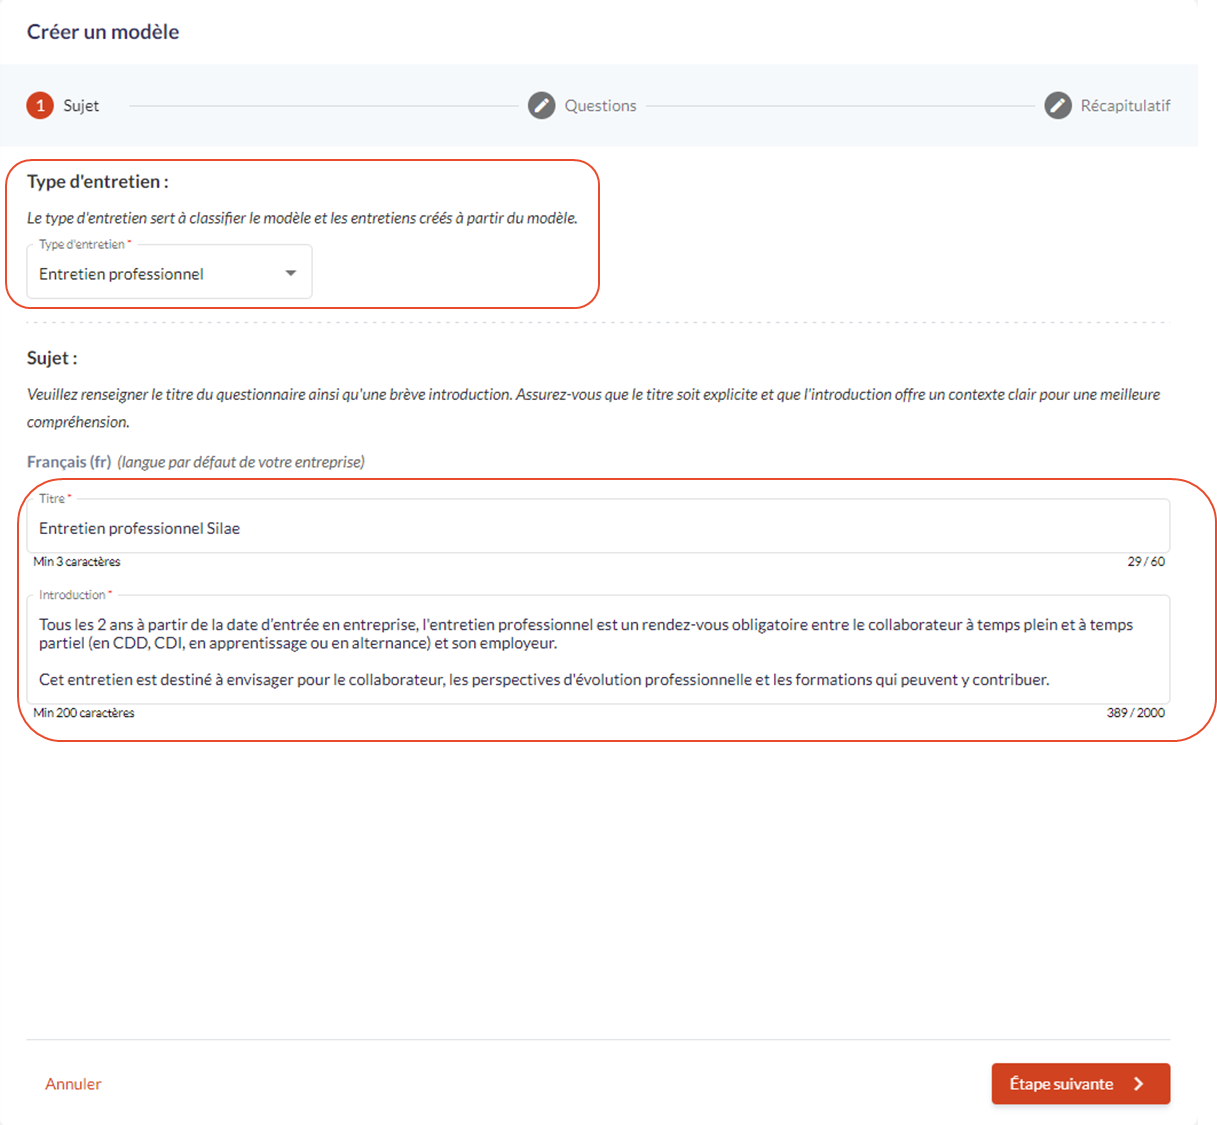The height and width of the screenshot is (1125, 1217).
Task: Go to the Récapitulatif step label
Action: pos(1125,105)
